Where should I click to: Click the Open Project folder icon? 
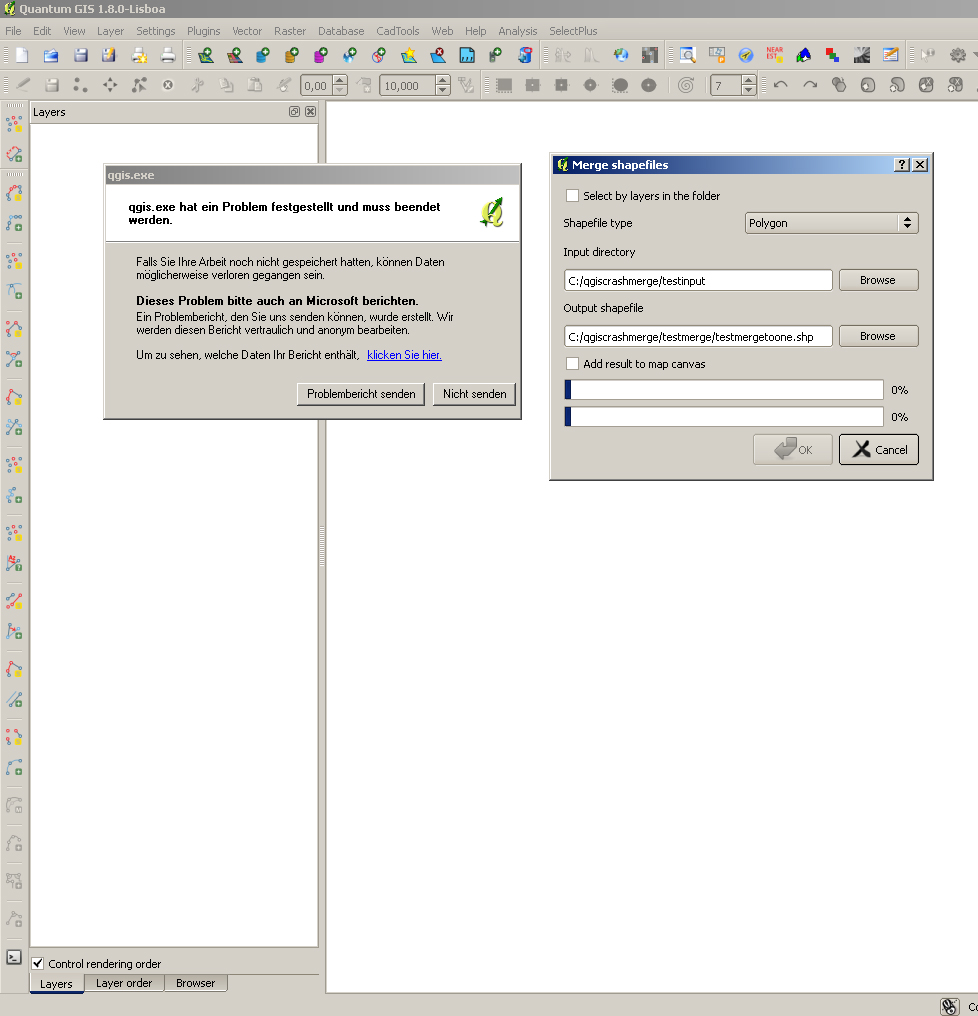pyautogui.click(x=51, y=55)
